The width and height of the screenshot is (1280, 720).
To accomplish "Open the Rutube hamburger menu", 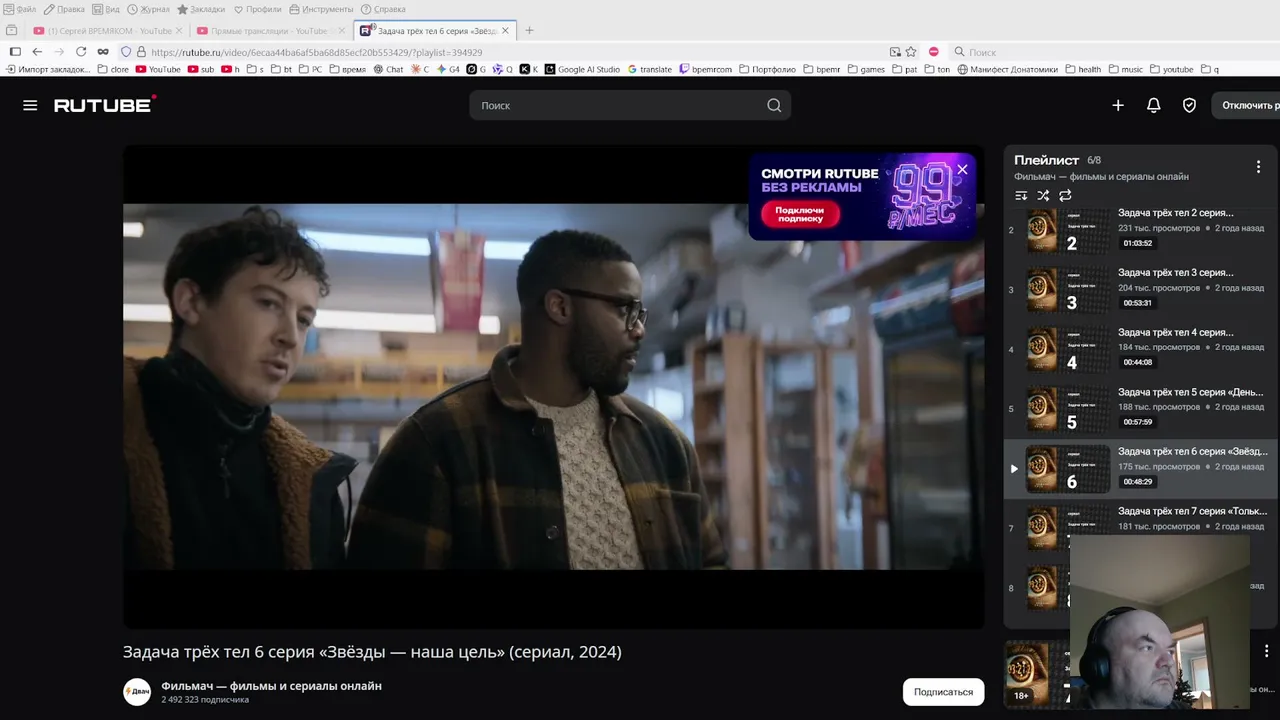I will [x=30, y=105].
